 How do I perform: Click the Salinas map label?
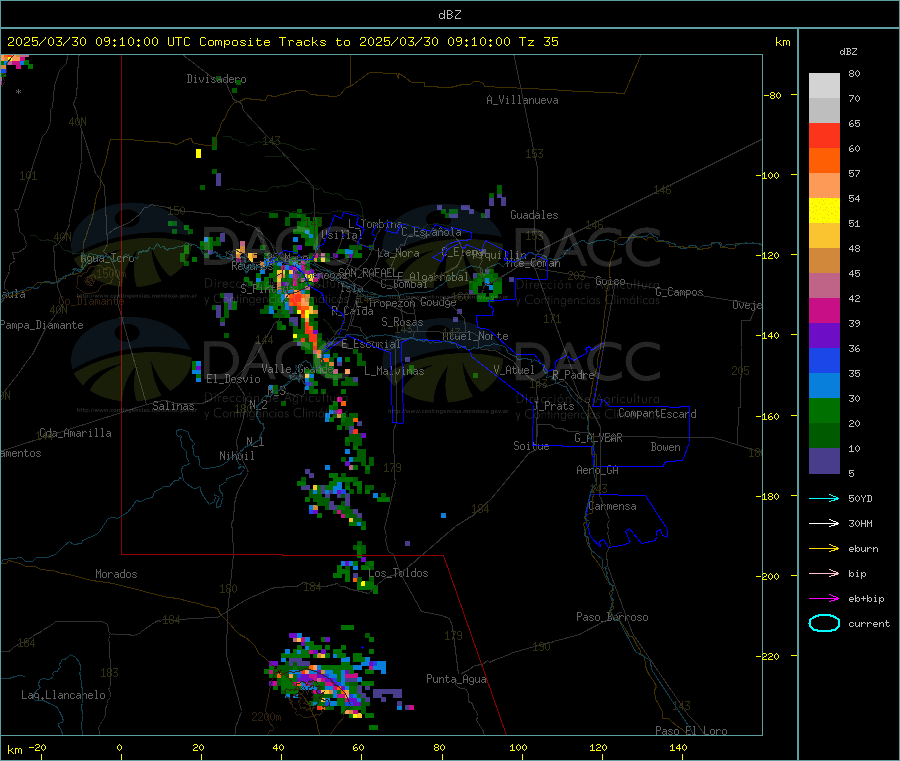(173, 406)
